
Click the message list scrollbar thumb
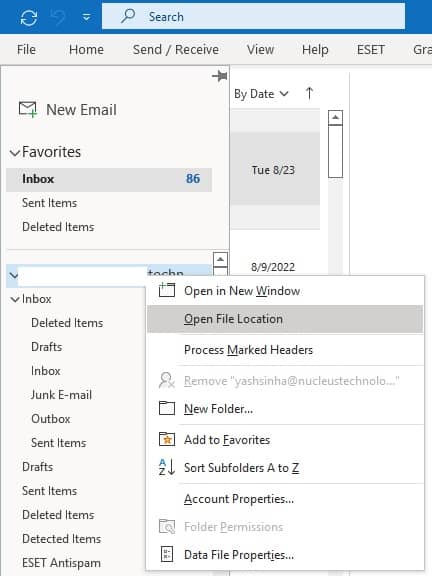[x=335, y=151]
